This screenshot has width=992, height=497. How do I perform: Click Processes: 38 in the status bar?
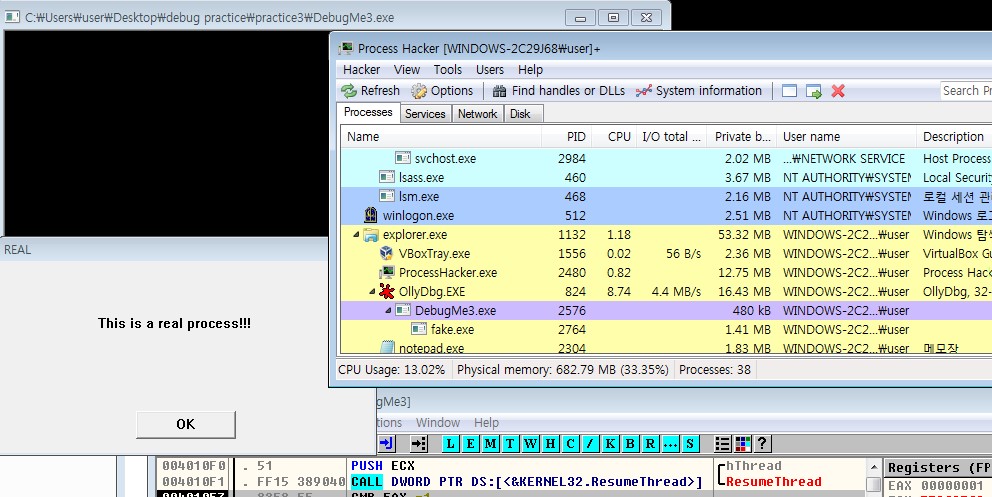[715, 370]
